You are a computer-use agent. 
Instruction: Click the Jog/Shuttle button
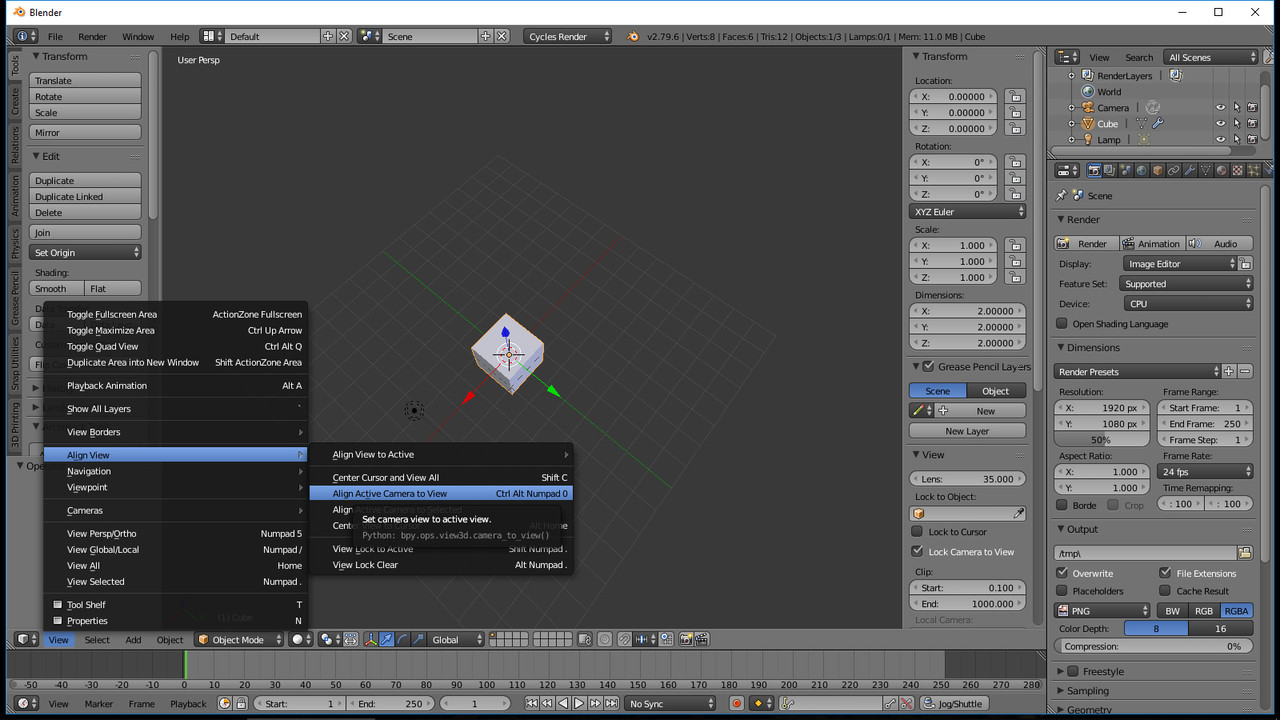(953, 704)
